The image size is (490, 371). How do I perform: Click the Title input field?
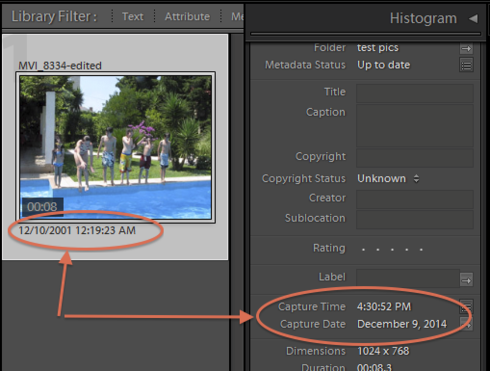click(x=415, y=93)
